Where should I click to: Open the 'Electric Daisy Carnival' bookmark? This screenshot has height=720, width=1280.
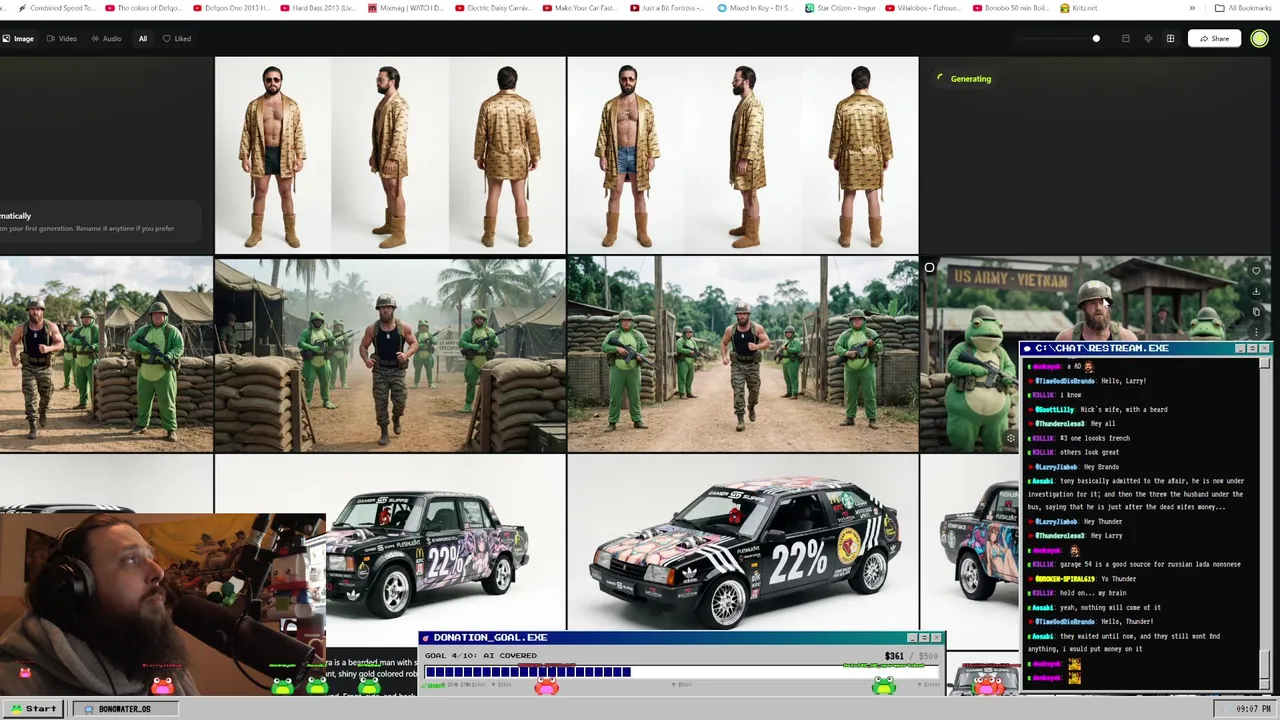pos(493,8)
